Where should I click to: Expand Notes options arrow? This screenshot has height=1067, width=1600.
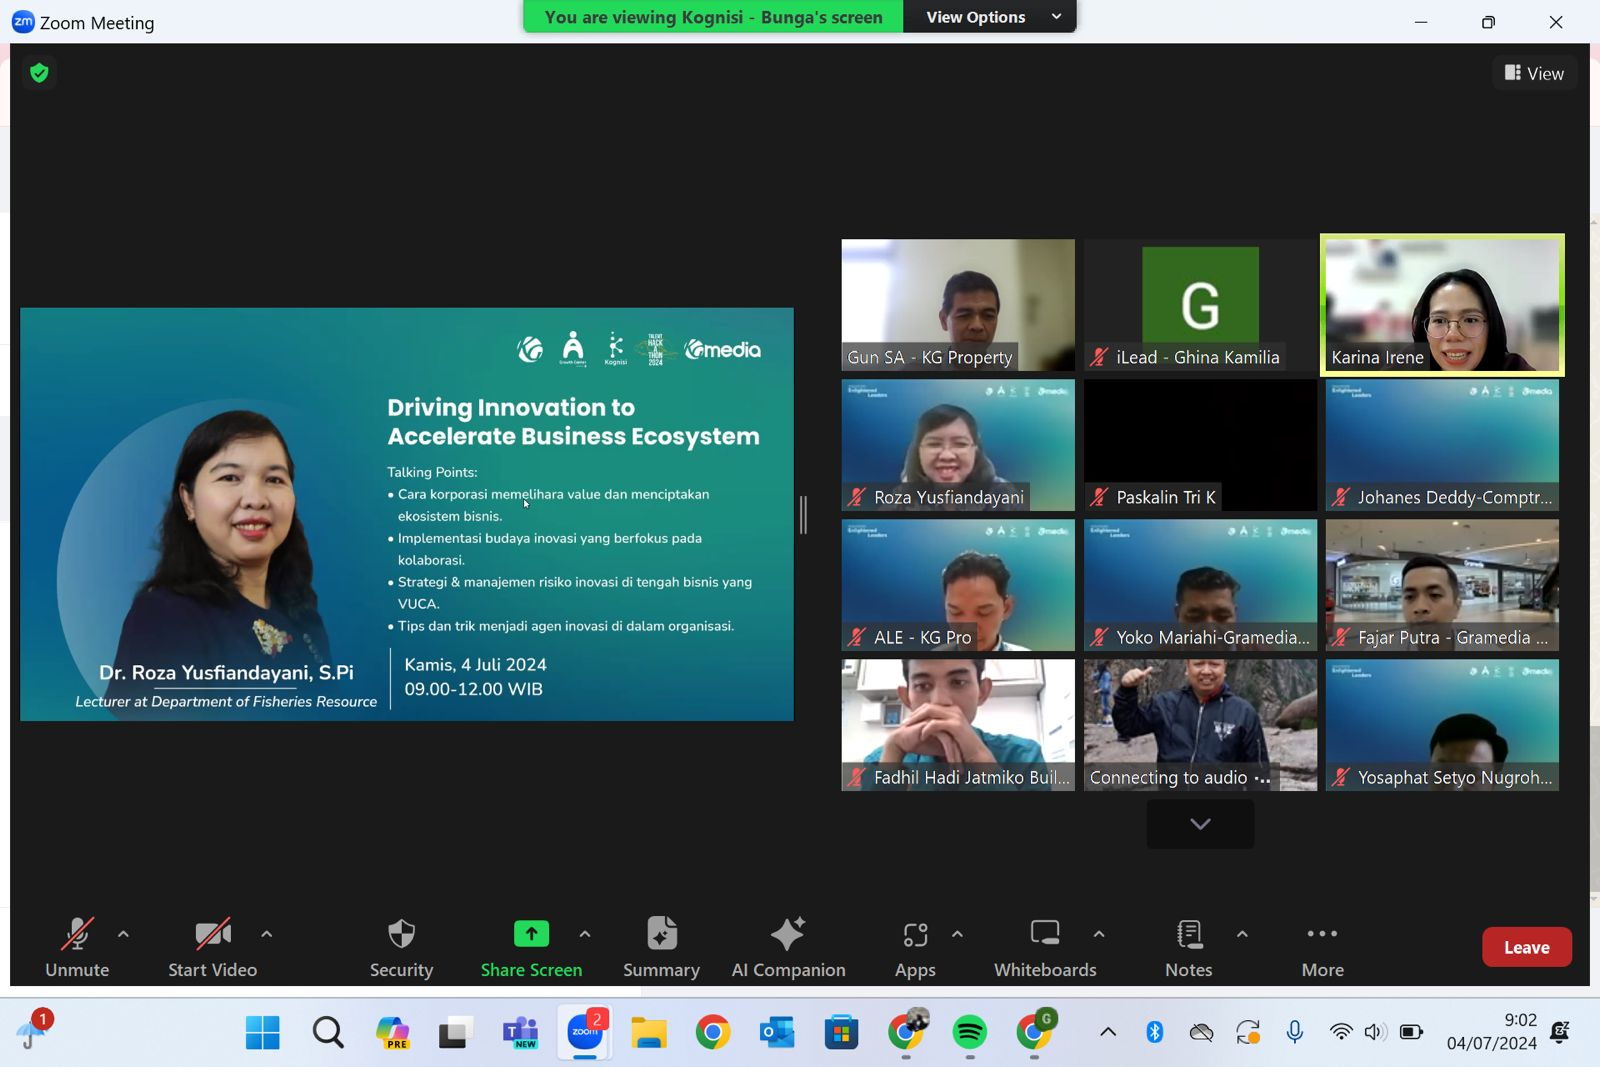coord(1242,934)
